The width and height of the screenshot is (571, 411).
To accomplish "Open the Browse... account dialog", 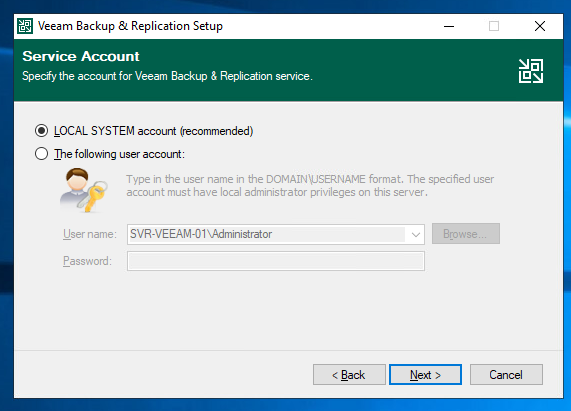I will point(466,234).
